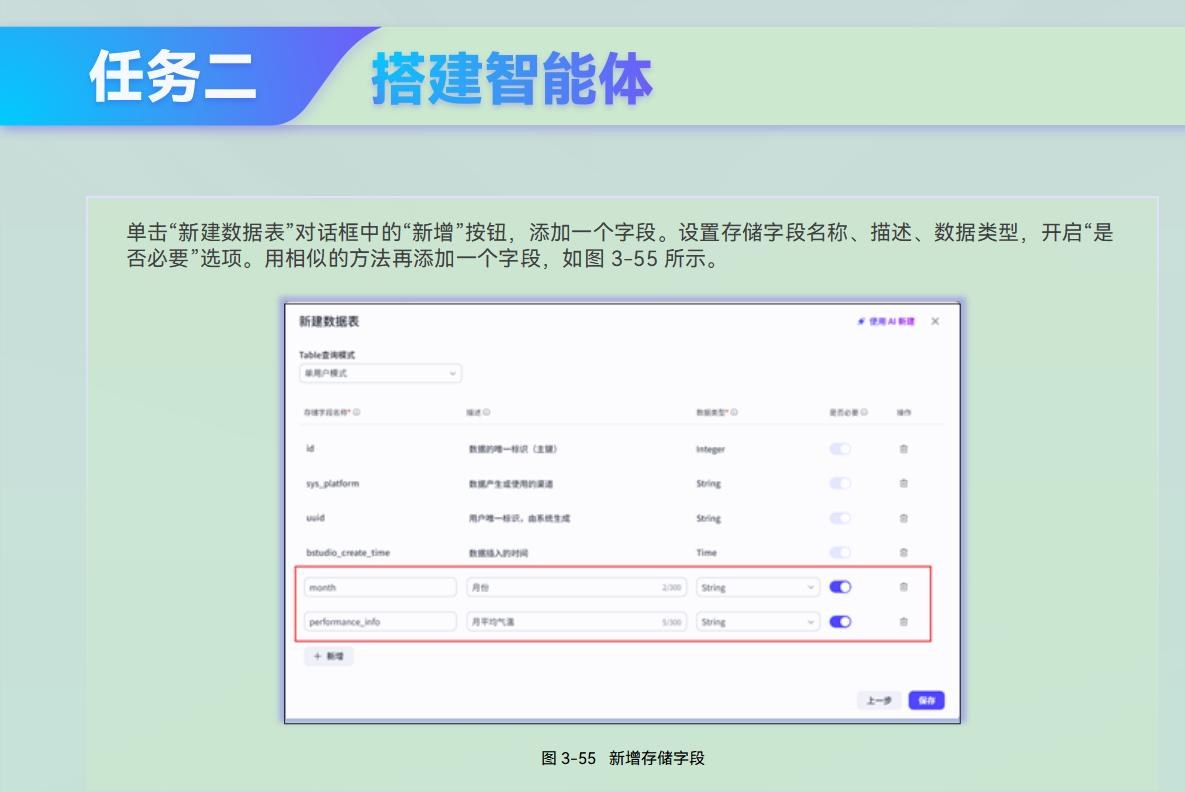Click the 使用 AI 新建 link
The width and height of the screenshot is (1185, 792).
[x=886, y=321]
